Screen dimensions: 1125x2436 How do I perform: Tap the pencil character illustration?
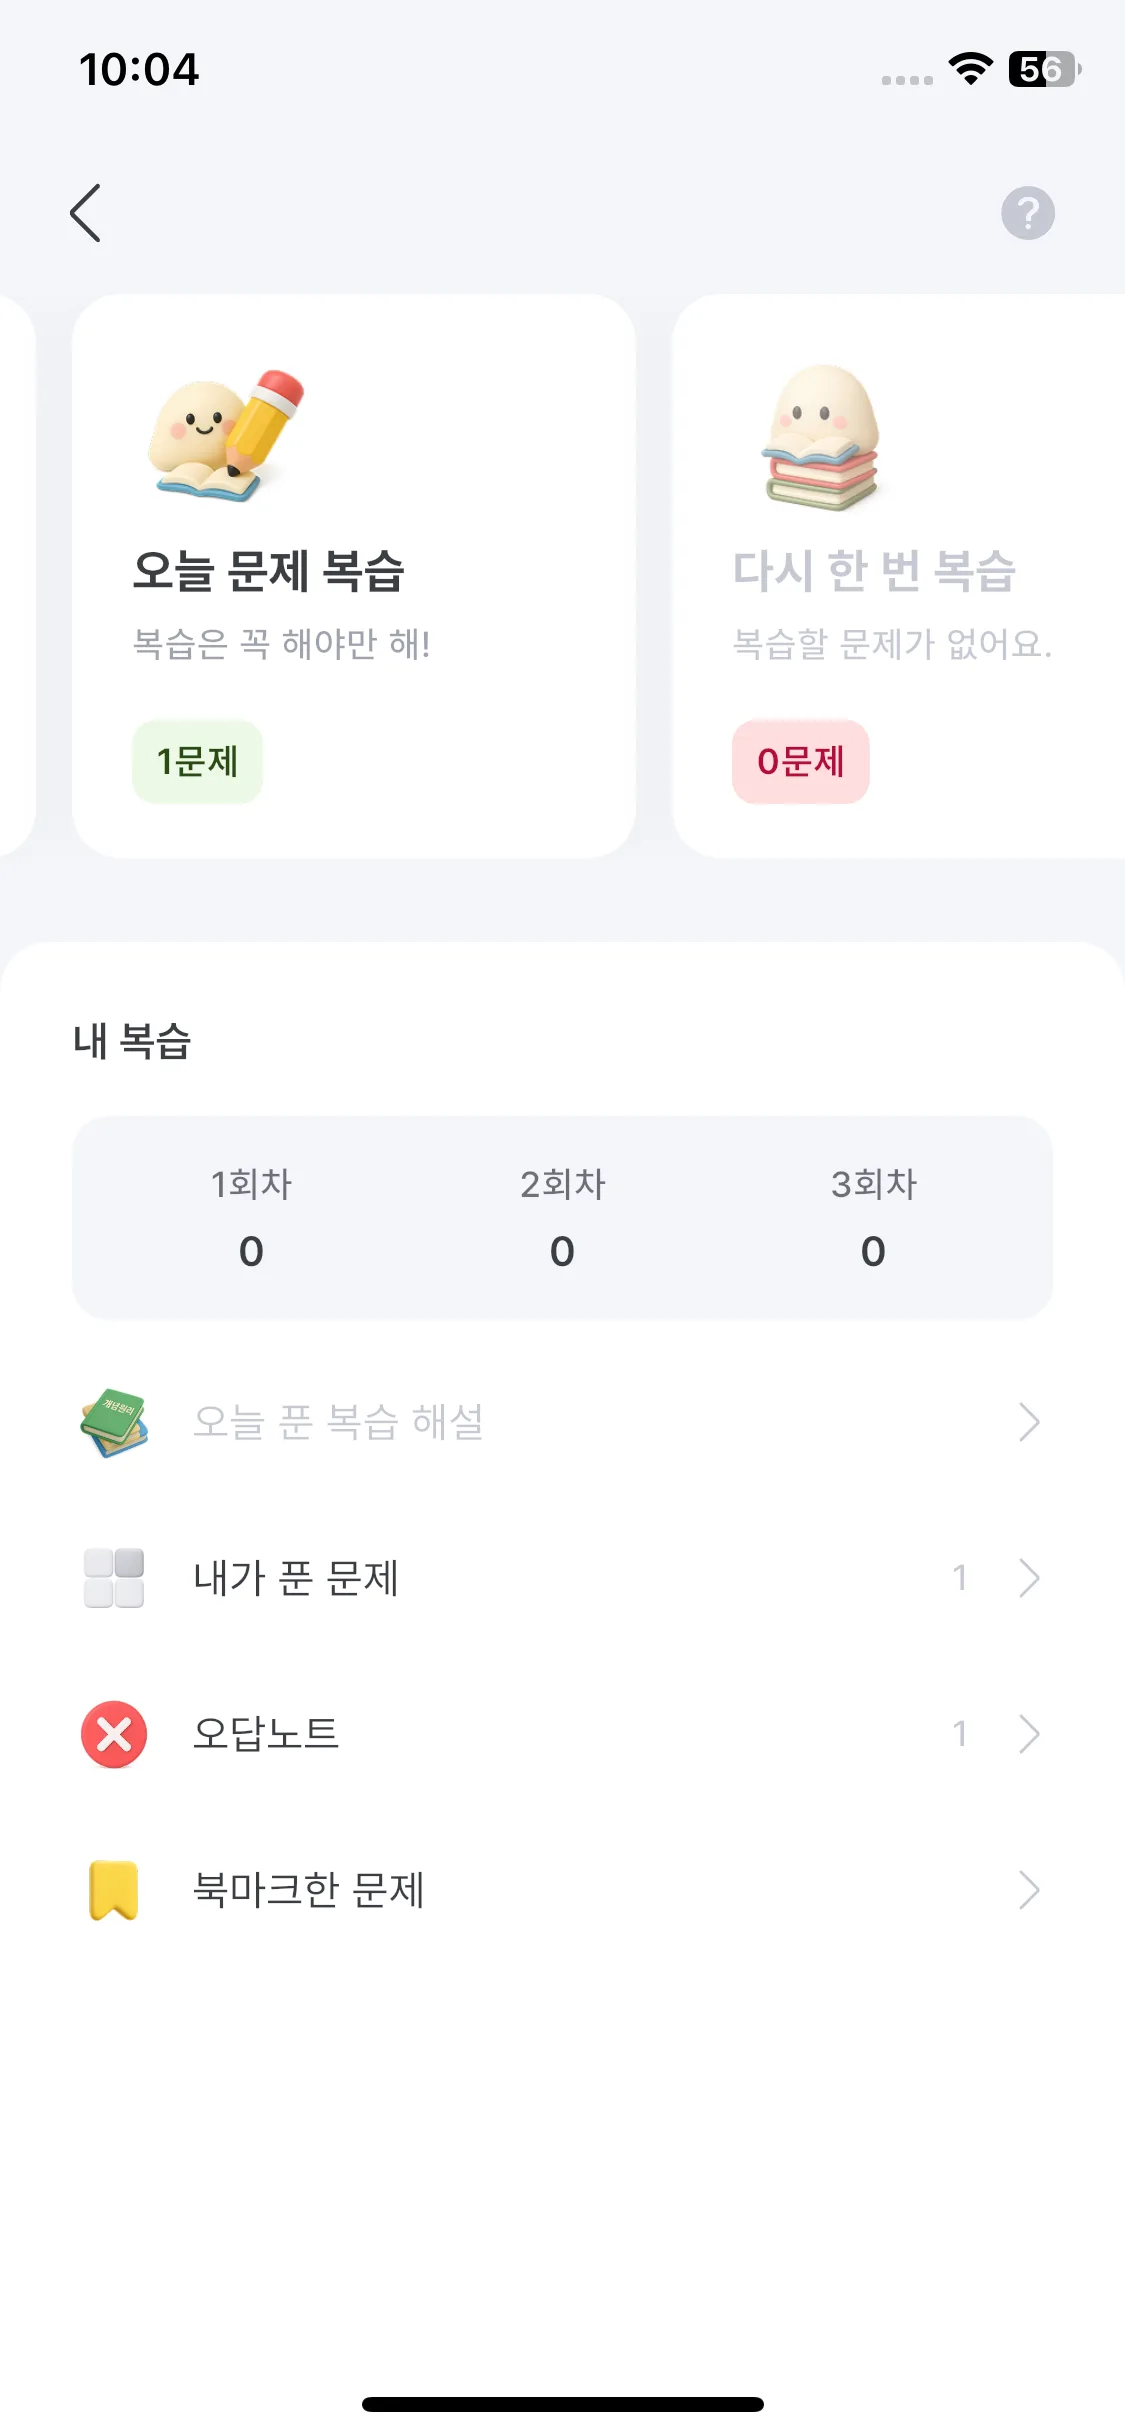pos(227,436)
